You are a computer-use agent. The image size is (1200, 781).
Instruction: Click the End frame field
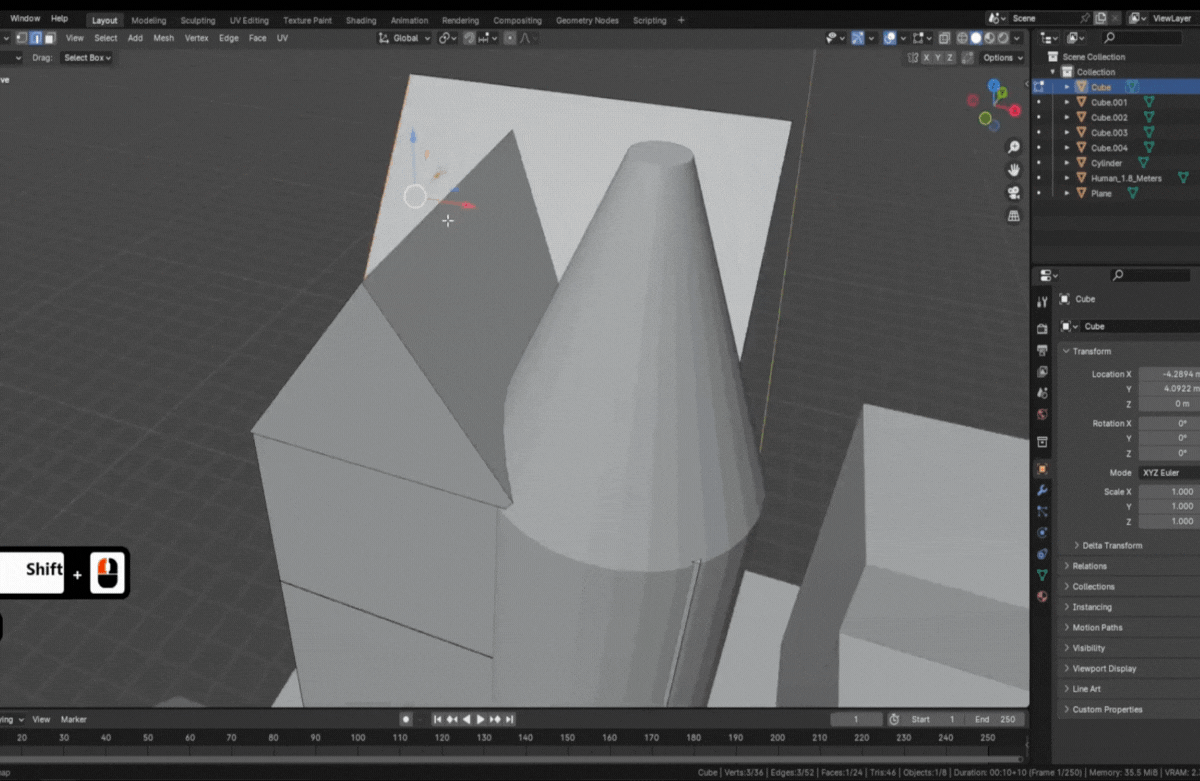click(996, 719)
